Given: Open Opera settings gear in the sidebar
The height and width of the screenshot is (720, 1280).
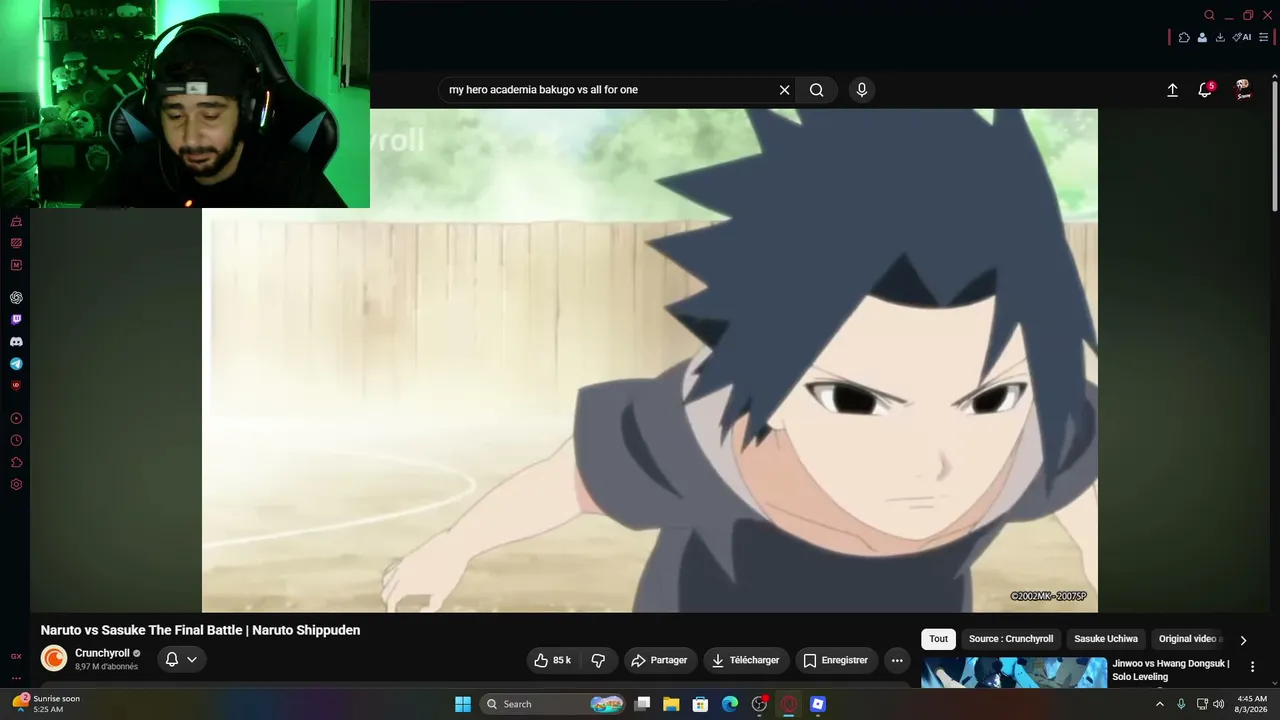Looking at the screenshot, I should pos(16,484).
